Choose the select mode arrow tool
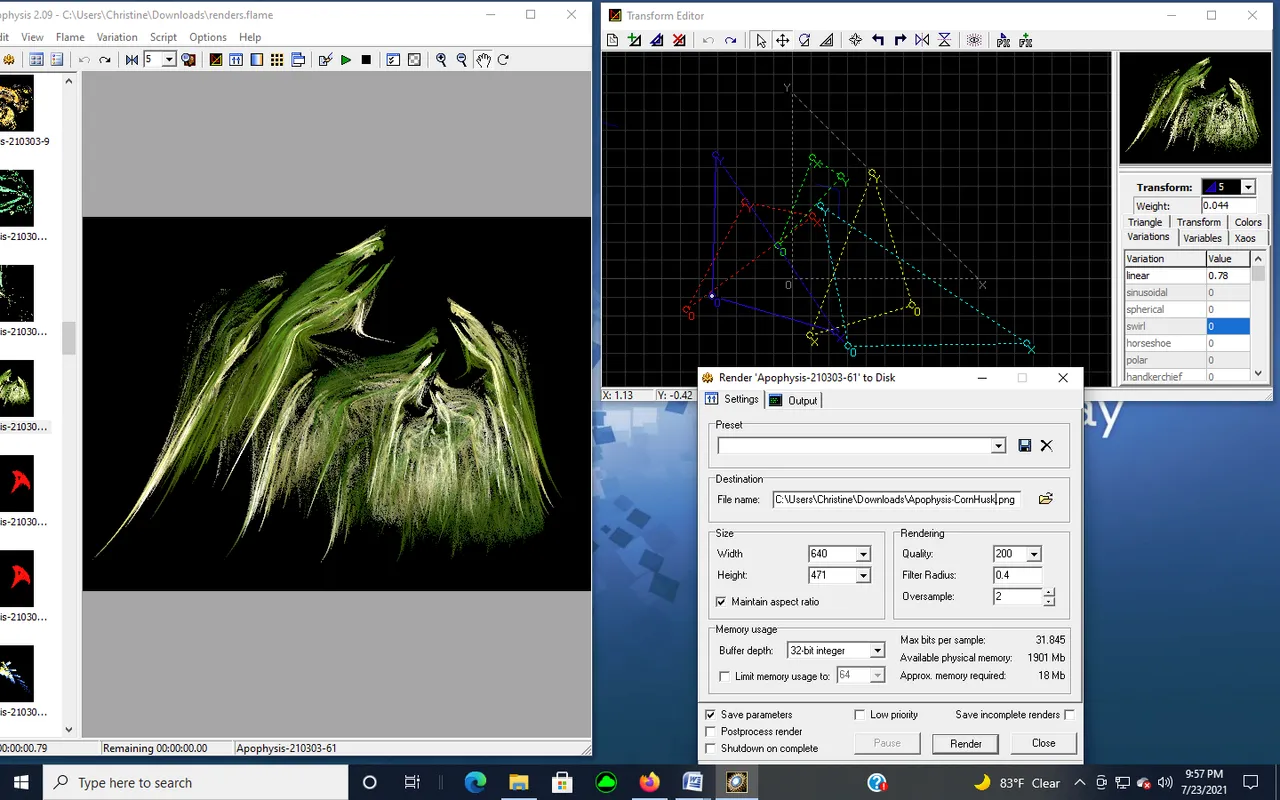 761,40
